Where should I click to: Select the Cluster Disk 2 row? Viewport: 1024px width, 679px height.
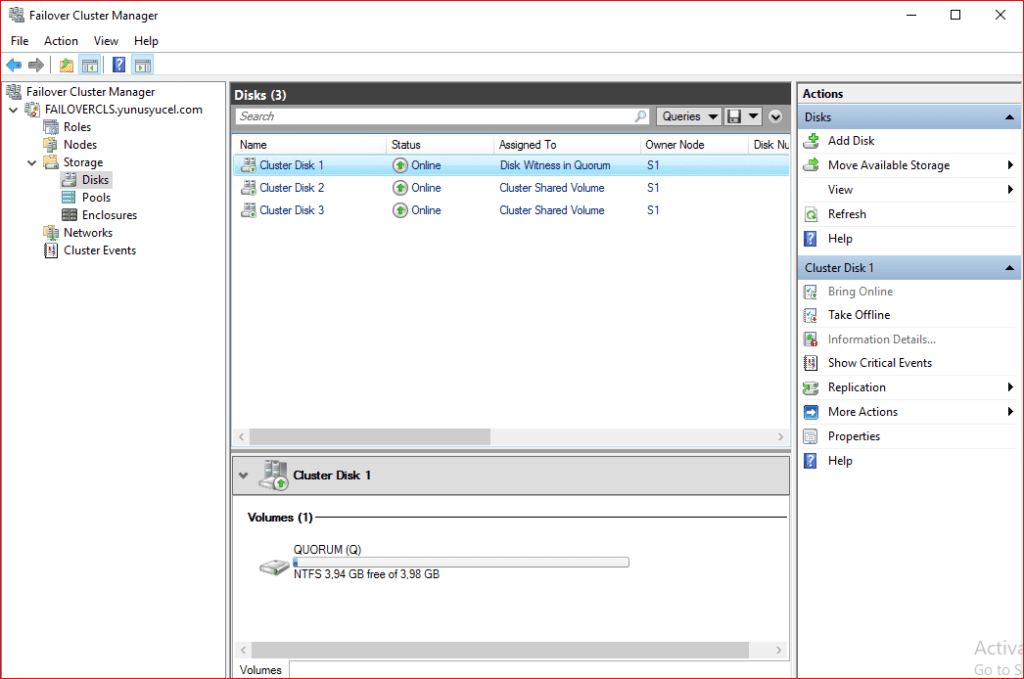click(x=511, y=188)
